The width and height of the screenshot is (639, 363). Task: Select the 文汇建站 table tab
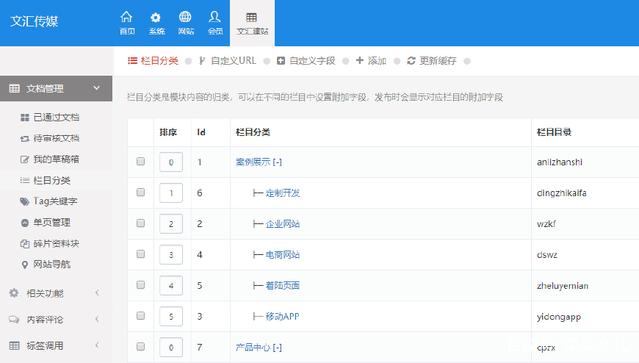click(x=252, y=23)
